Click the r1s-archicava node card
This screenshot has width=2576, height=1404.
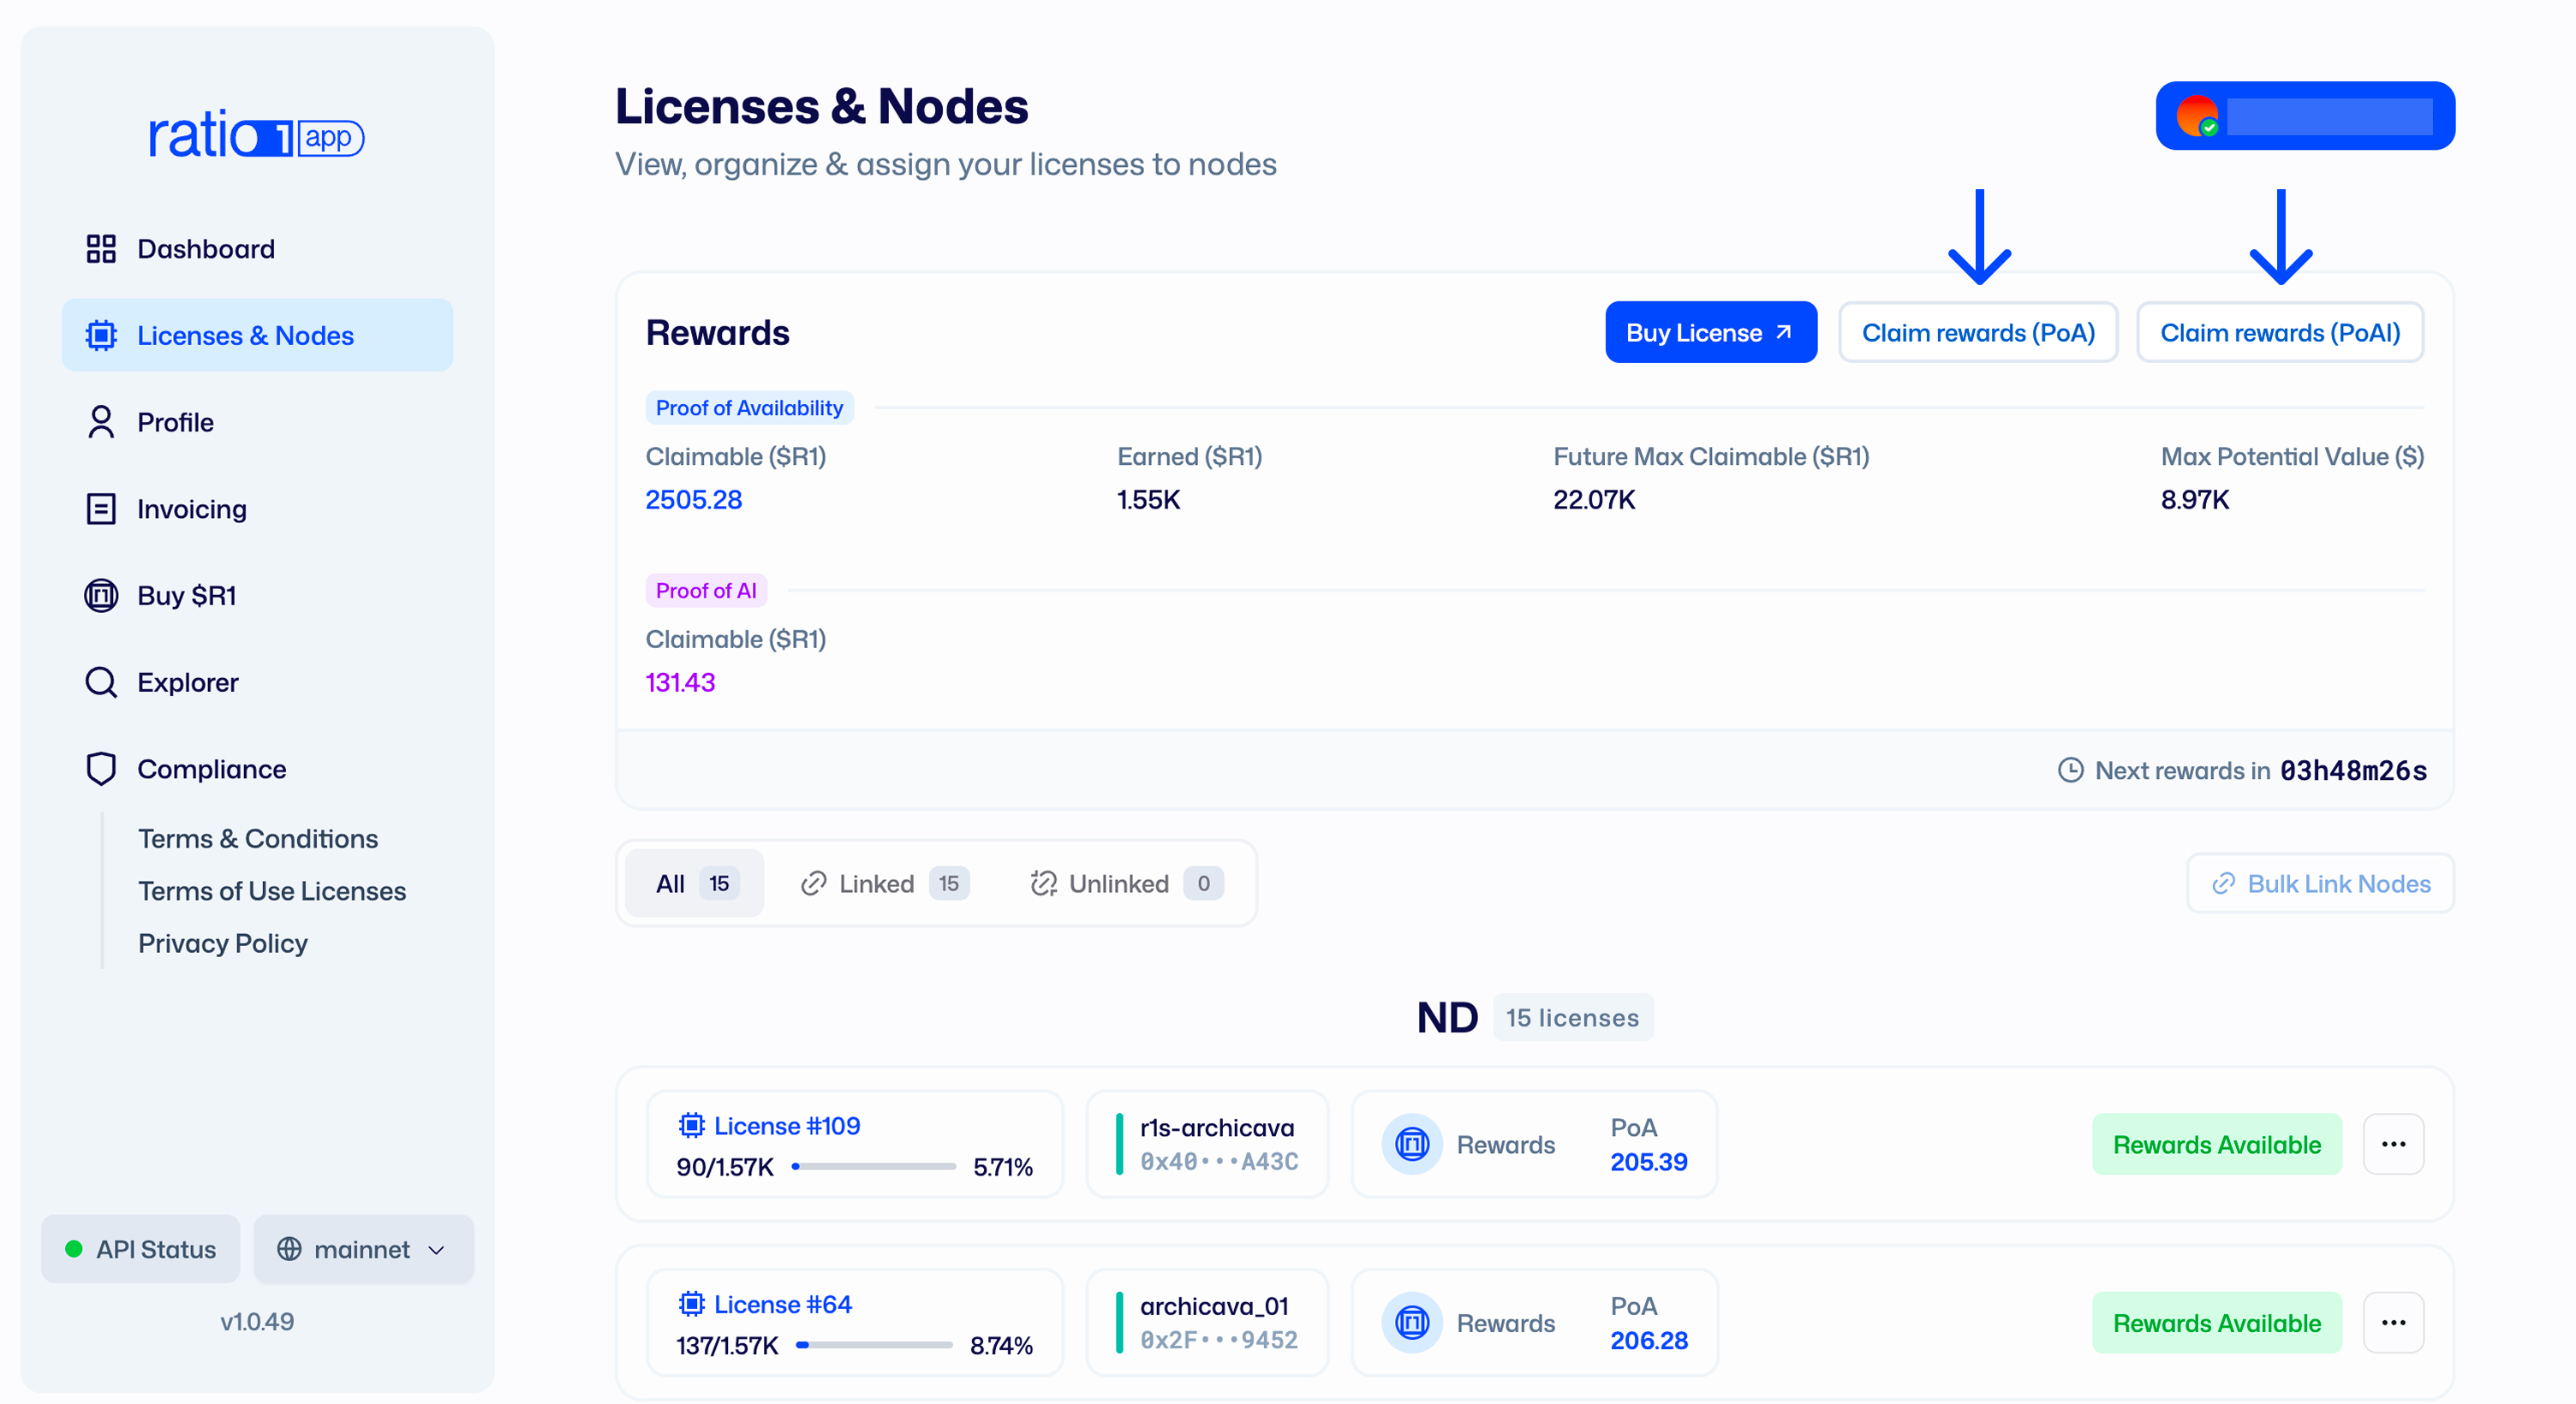point(1207,1144)
